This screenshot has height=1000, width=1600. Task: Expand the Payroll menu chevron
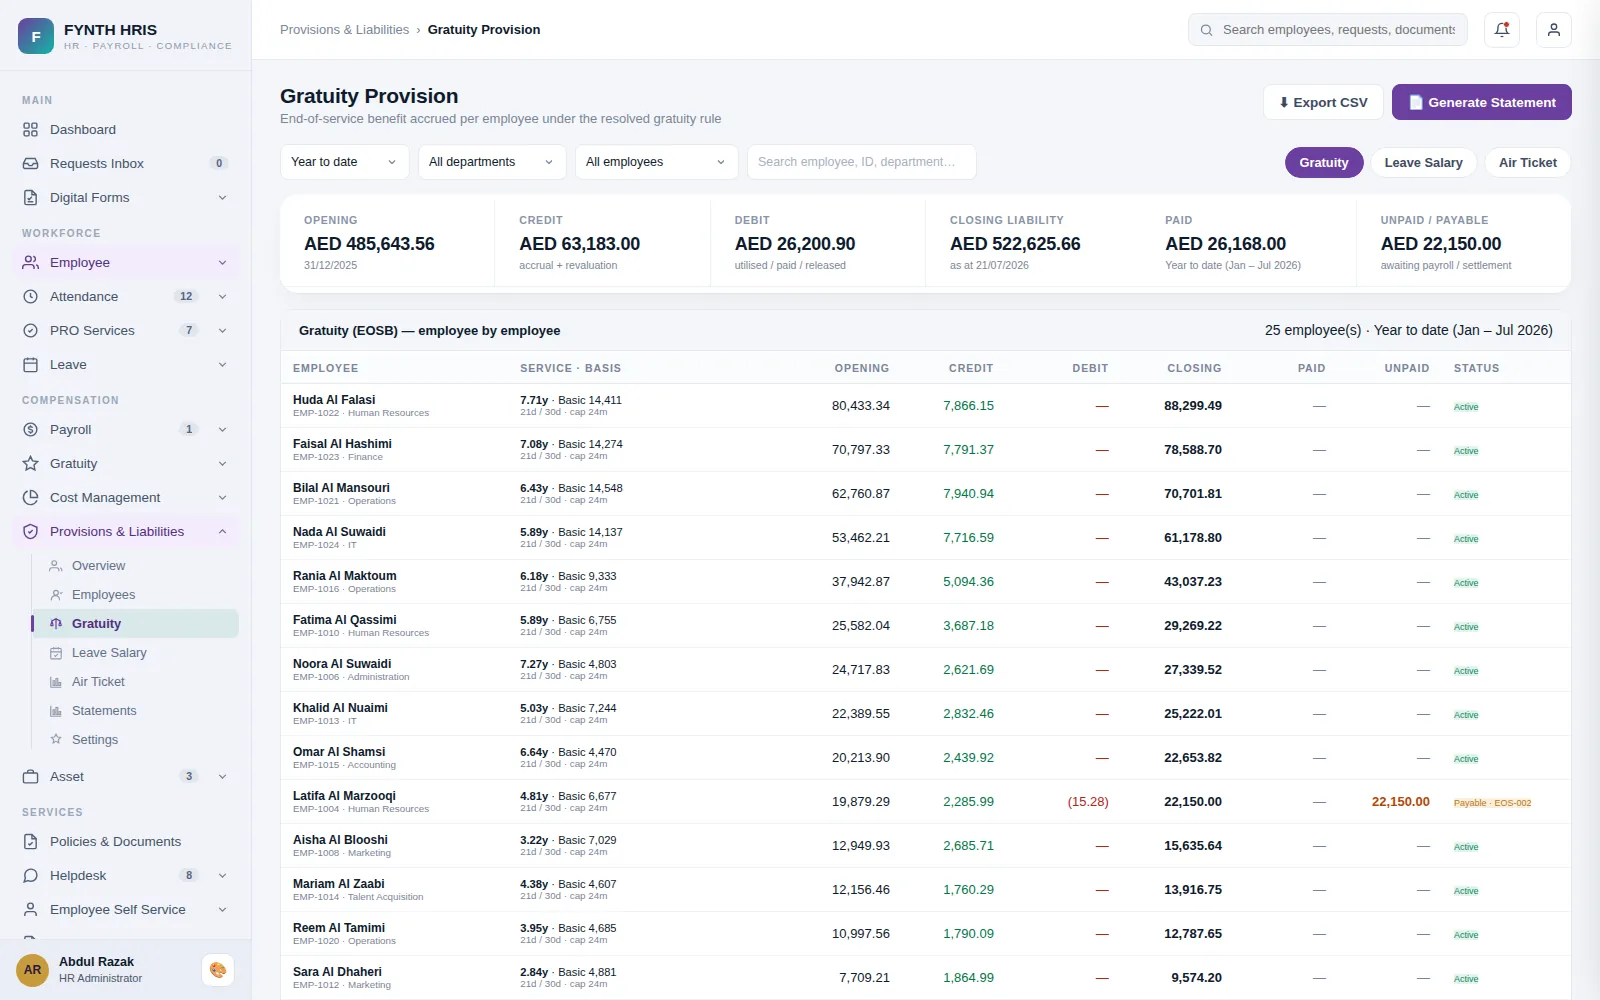222,430
